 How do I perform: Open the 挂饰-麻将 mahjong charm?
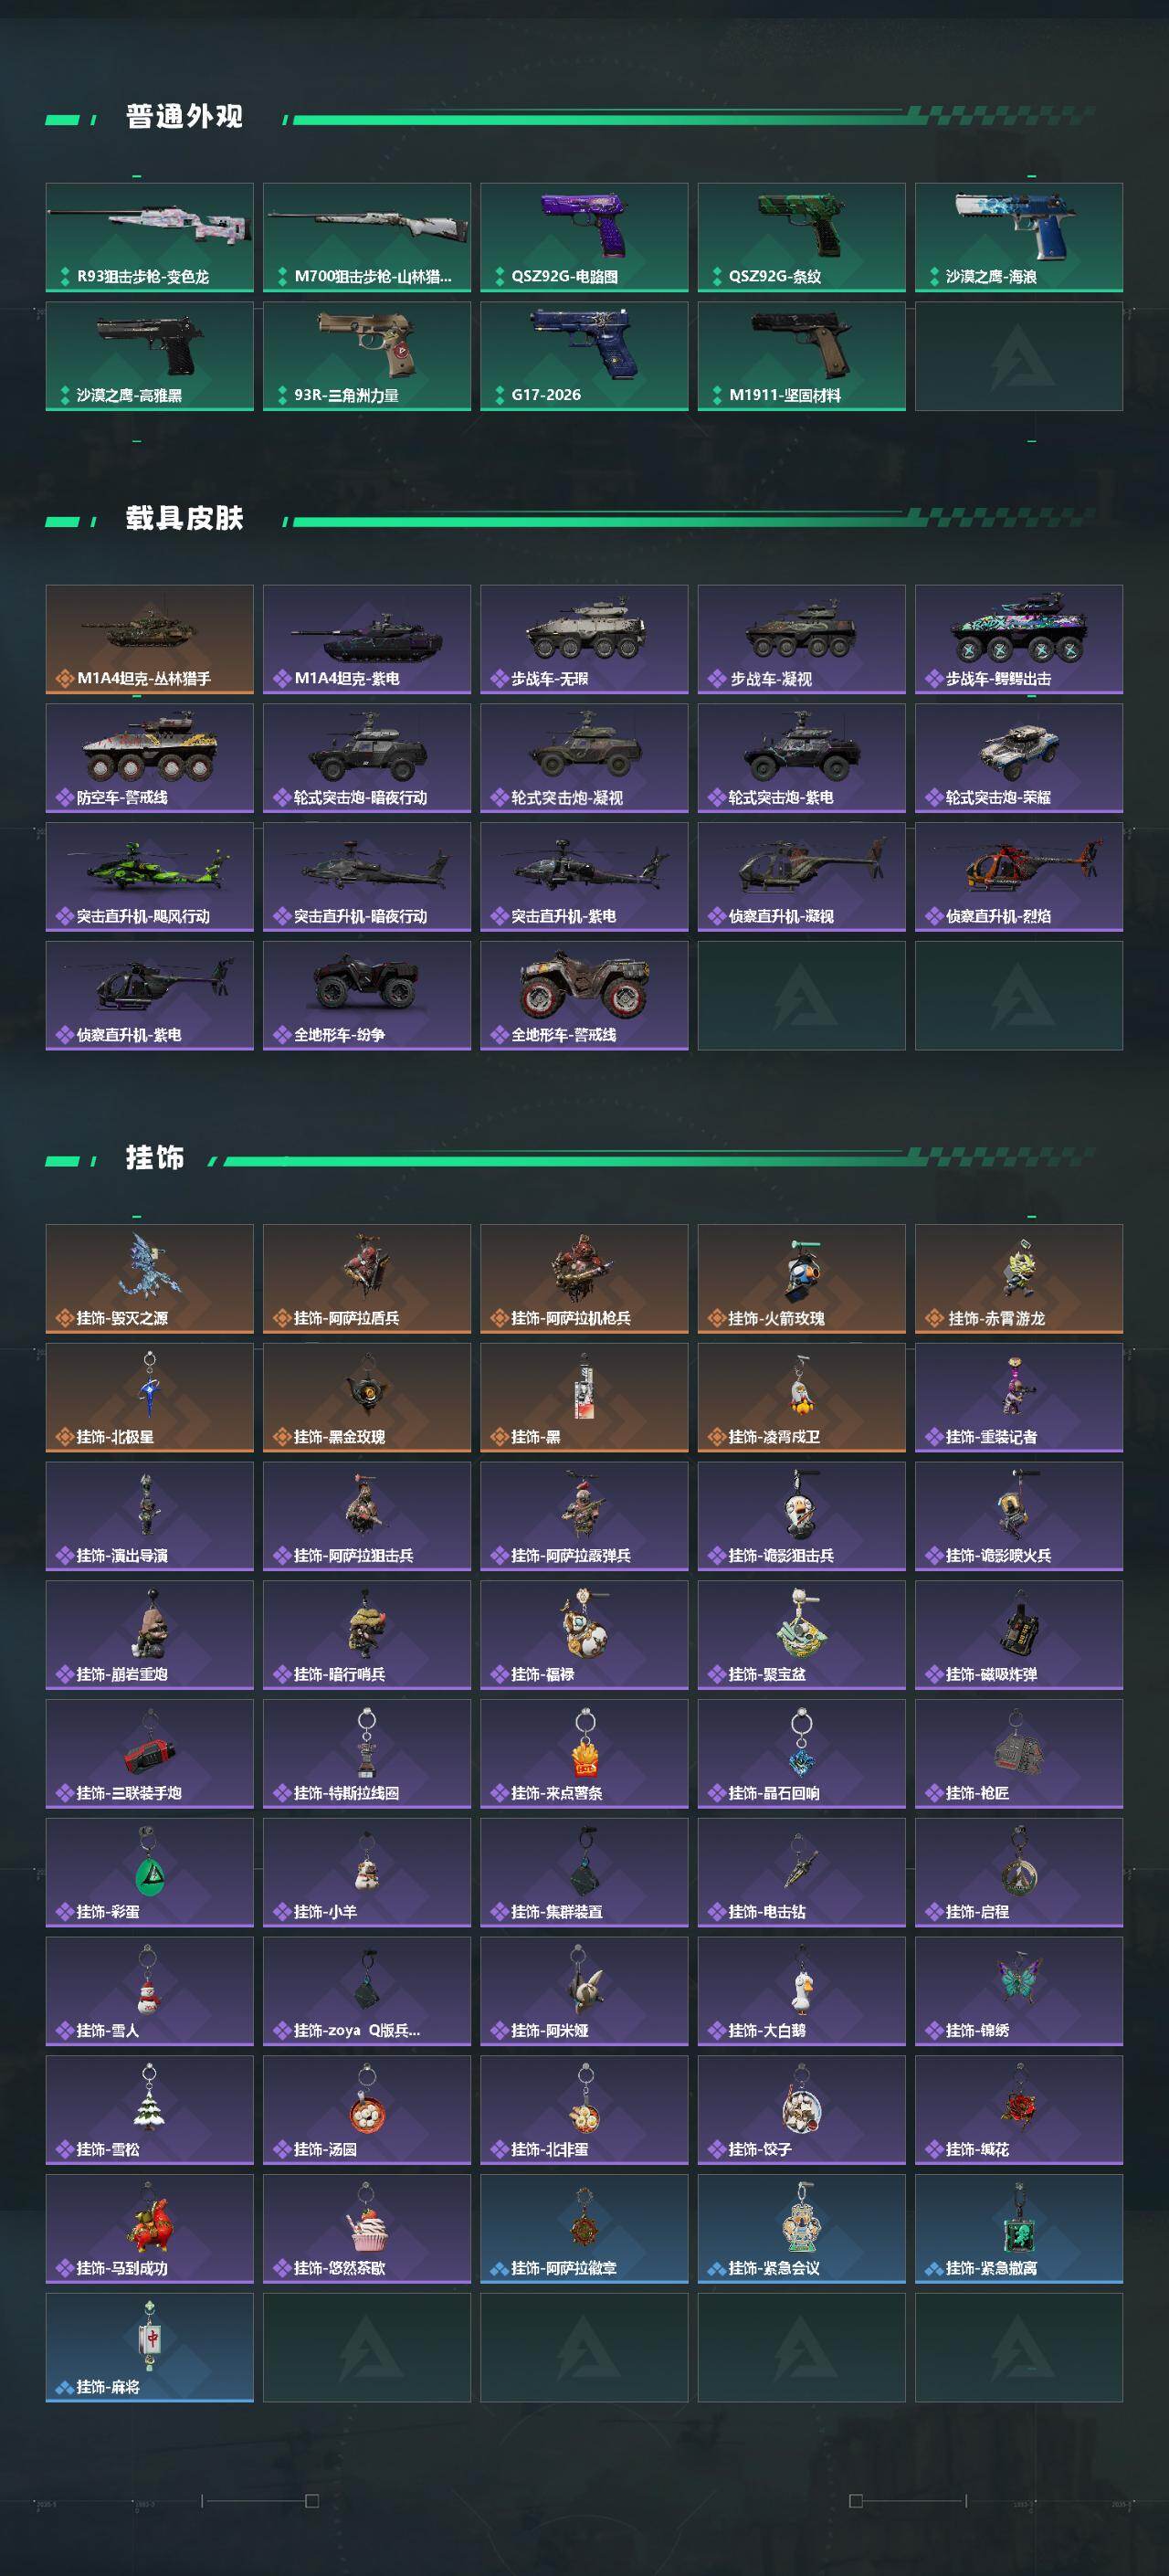pyautogui.click(x=149, y=2347)
